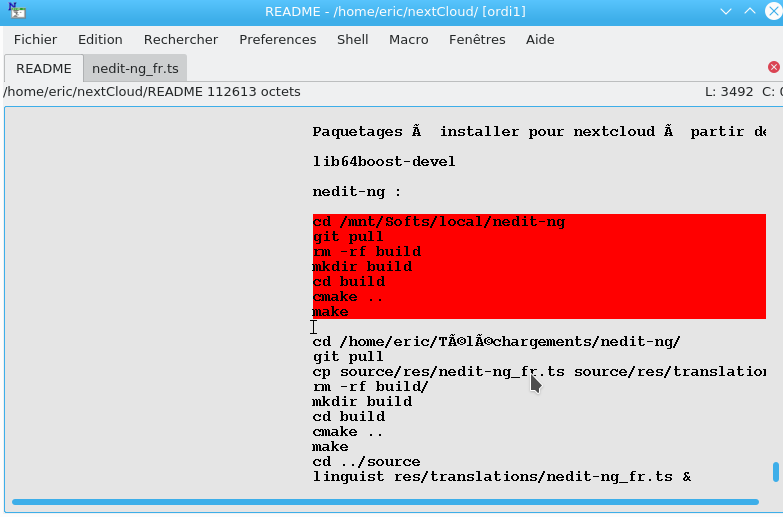Image resolution: width=783 pixels, height=517 pixels.
Task: Close the README window
Action: 774,11
